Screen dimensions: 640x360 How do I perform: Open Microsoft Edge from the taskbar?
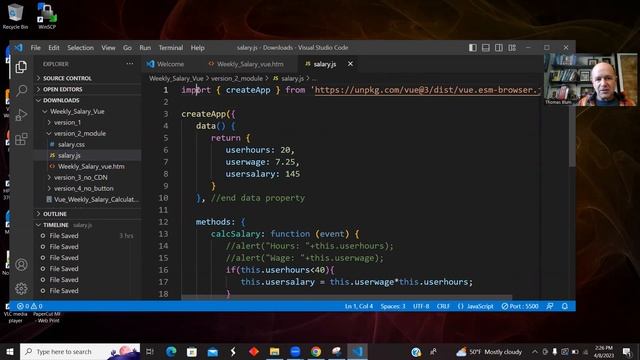[x=171, y=351]
